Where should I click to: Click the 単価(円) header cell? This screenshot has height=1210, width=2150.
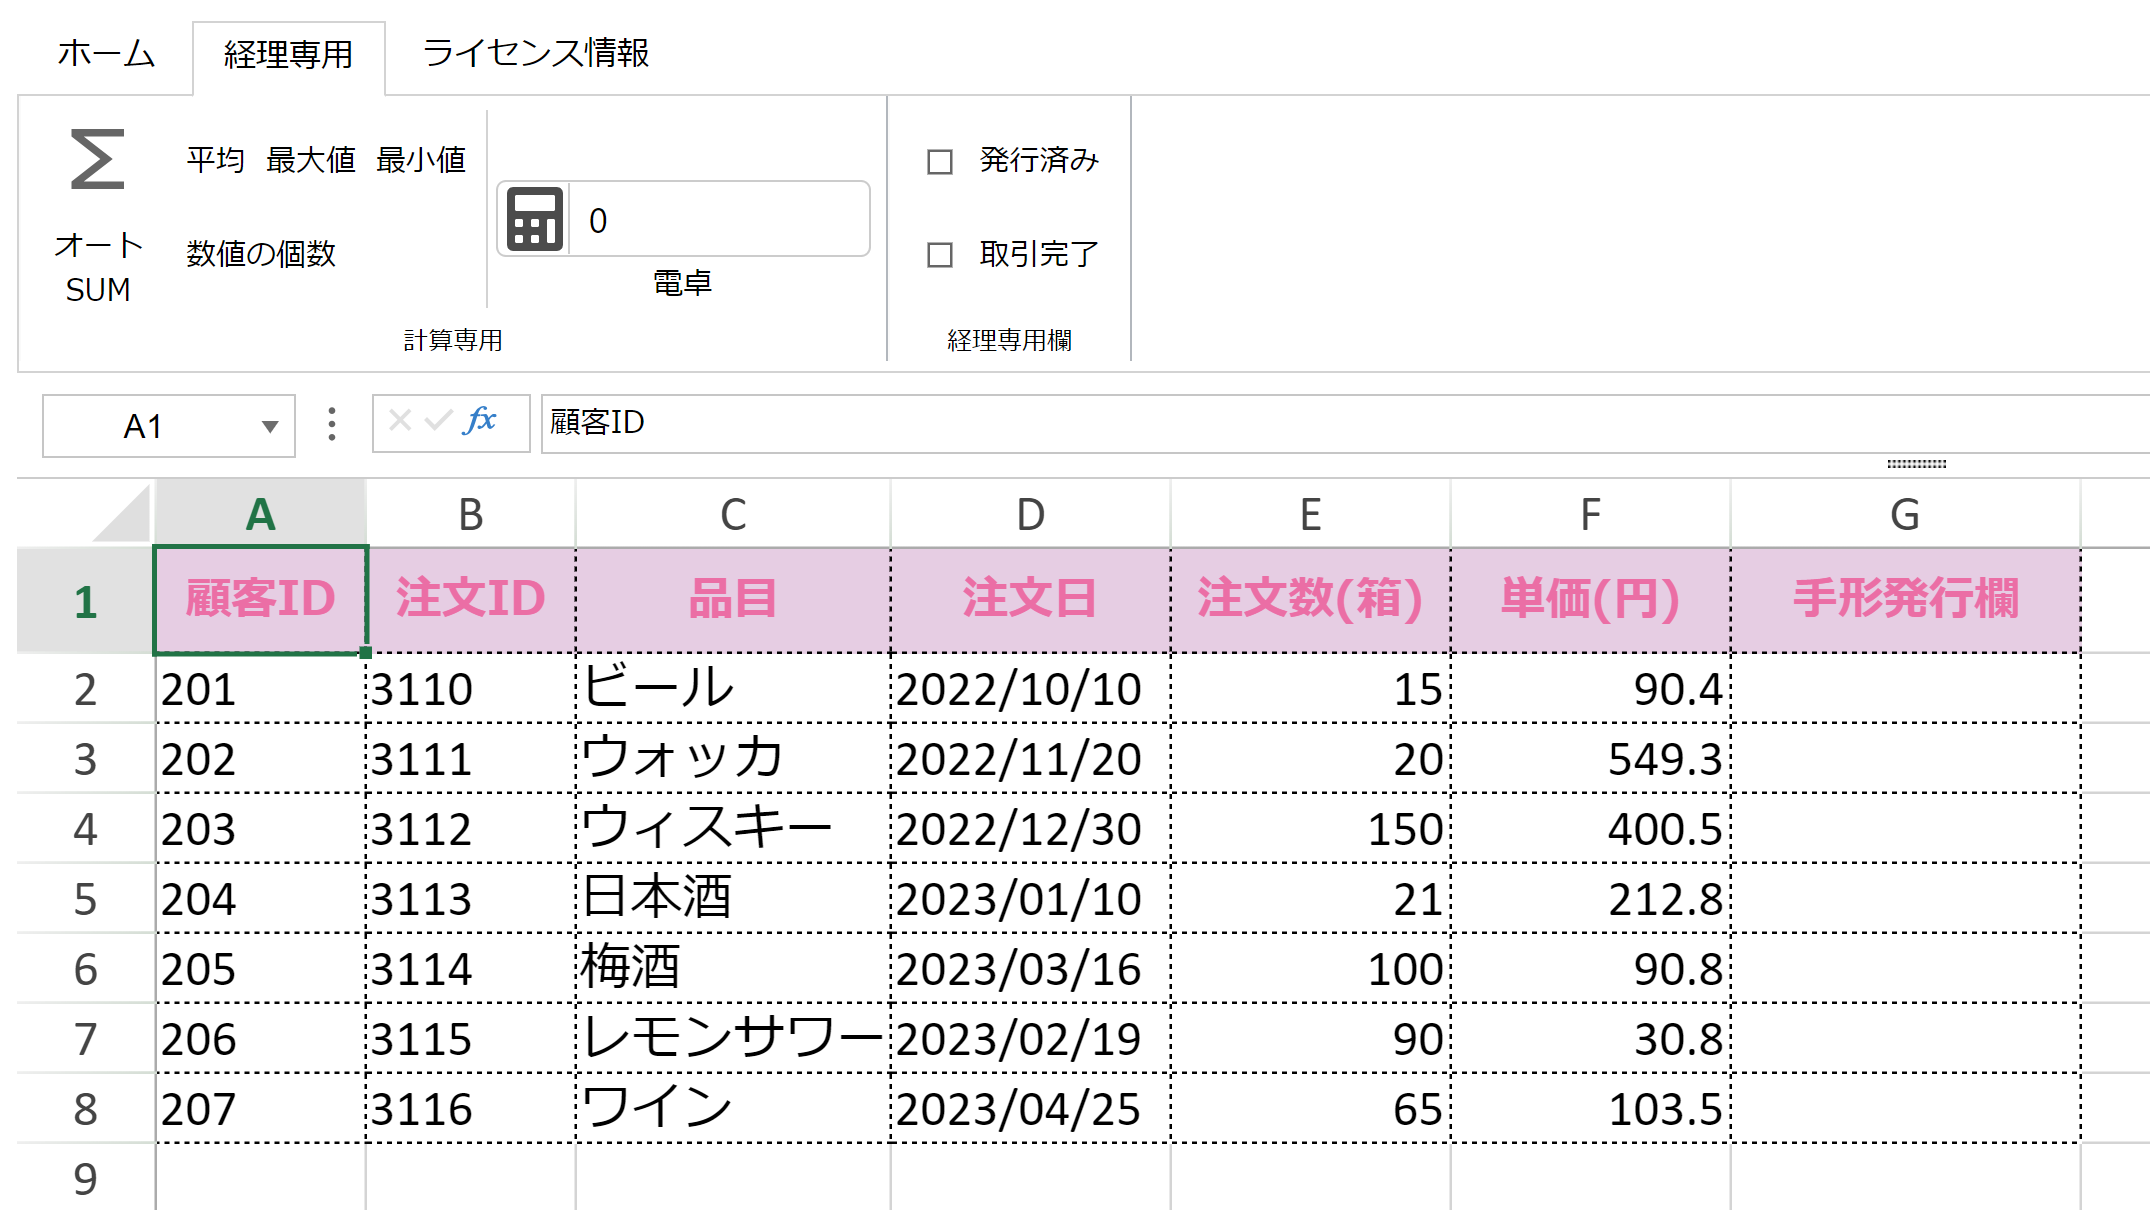[1591, 600]
